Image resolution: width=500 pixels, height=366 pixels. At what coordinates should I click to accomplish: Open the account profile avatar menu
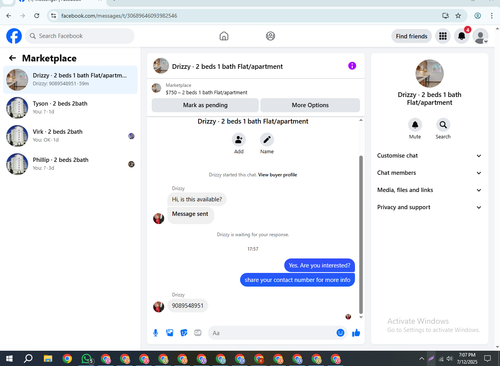(x=480, y=36)
